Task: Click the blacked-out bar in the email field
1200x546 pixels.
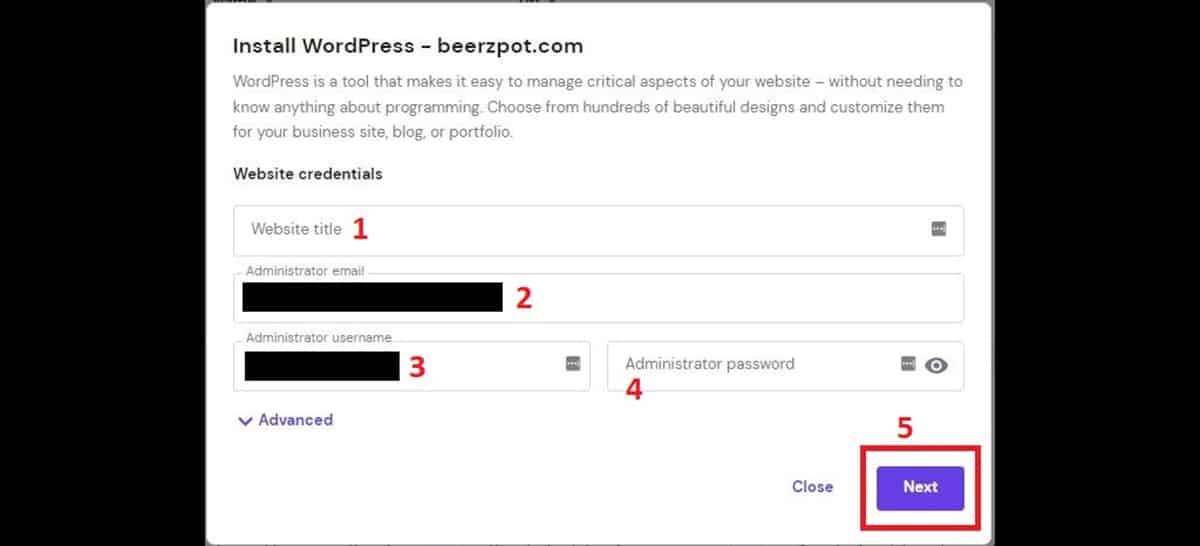Action: coord(372,297)
